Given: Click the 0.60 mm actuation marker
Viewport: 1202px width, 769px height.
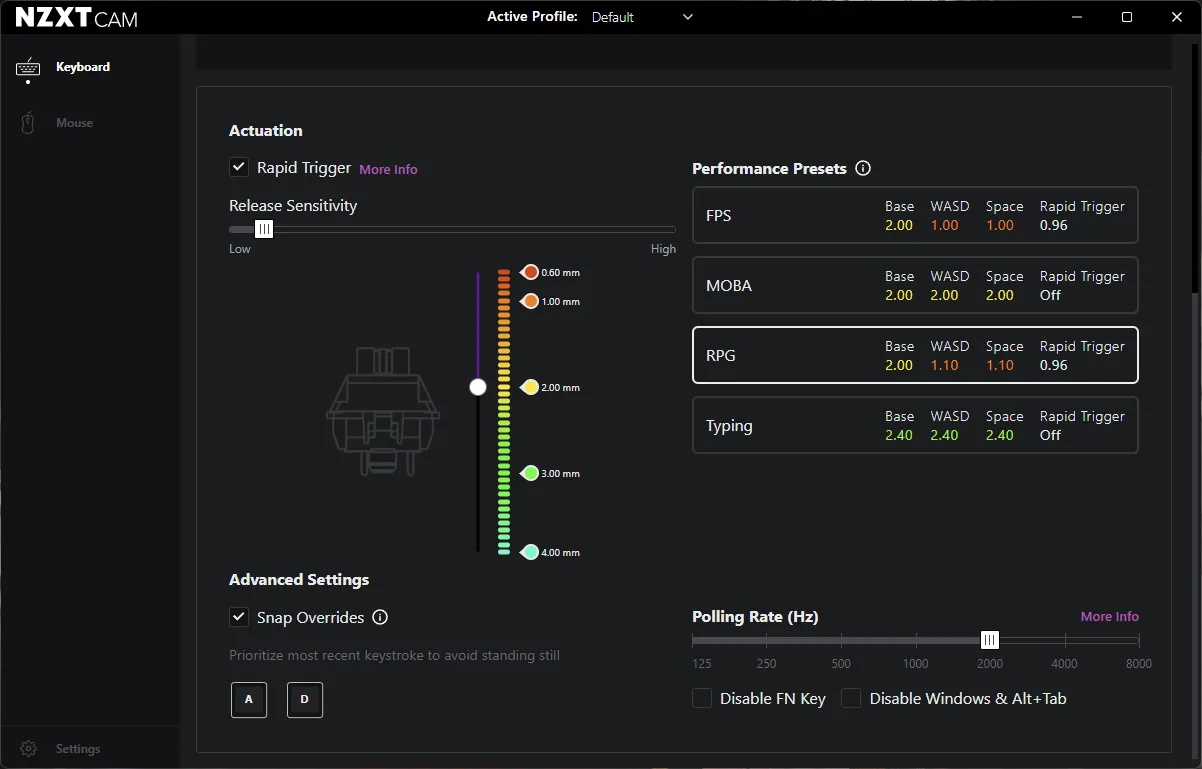Looking at the screenshot, I should pyautogui.click(x=530, y=272).
